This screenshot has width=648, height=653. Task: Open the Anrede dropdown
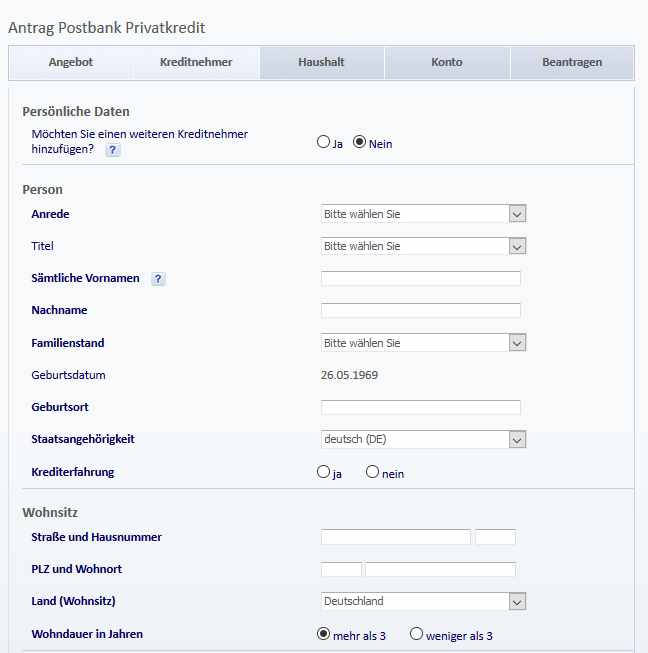tap(424, 214)
